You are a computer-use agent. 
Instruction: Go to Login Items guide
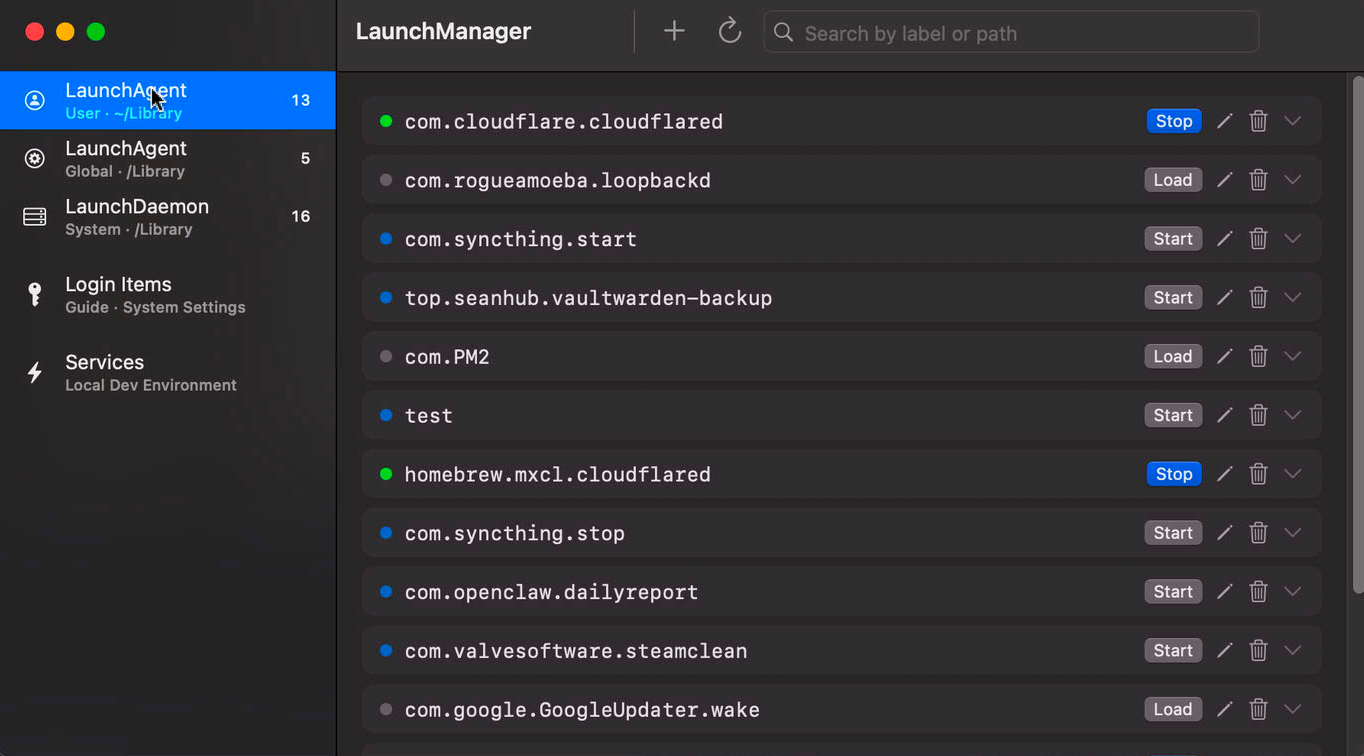168,294
